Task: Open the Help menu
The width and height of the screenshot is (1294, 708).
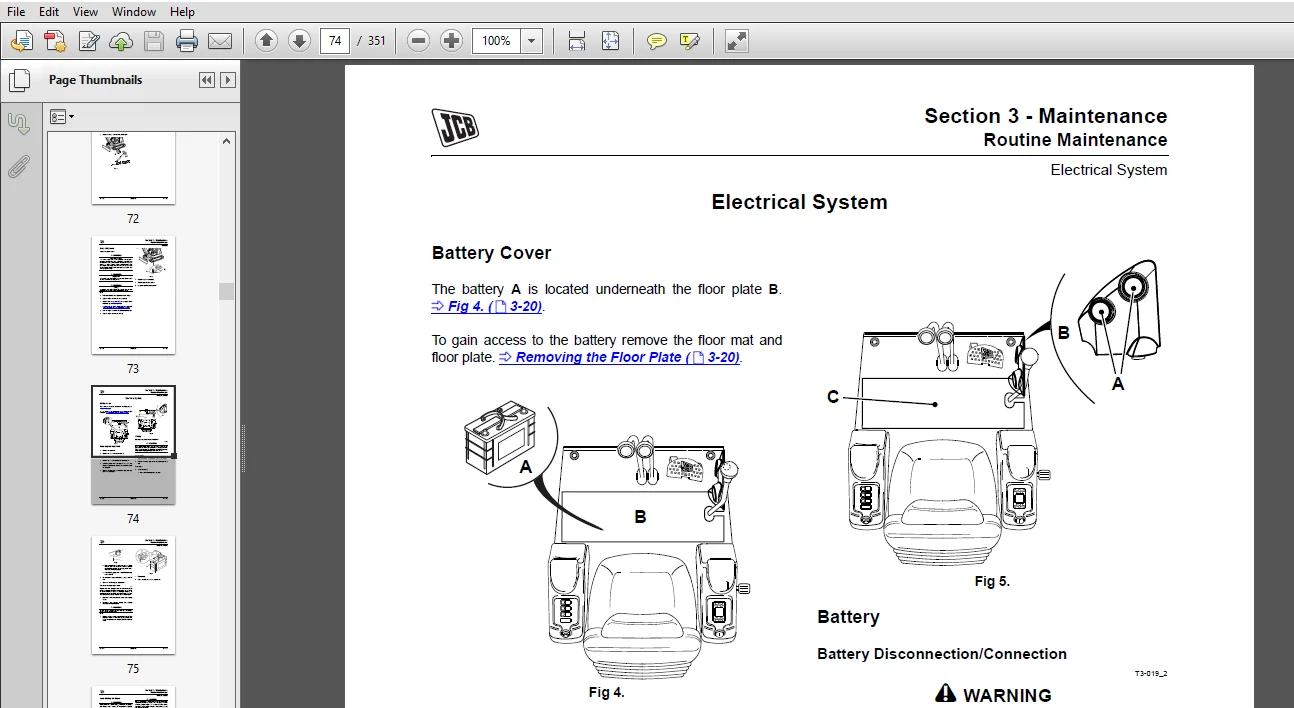Action: pyautogui.click(x=182, y=12)
